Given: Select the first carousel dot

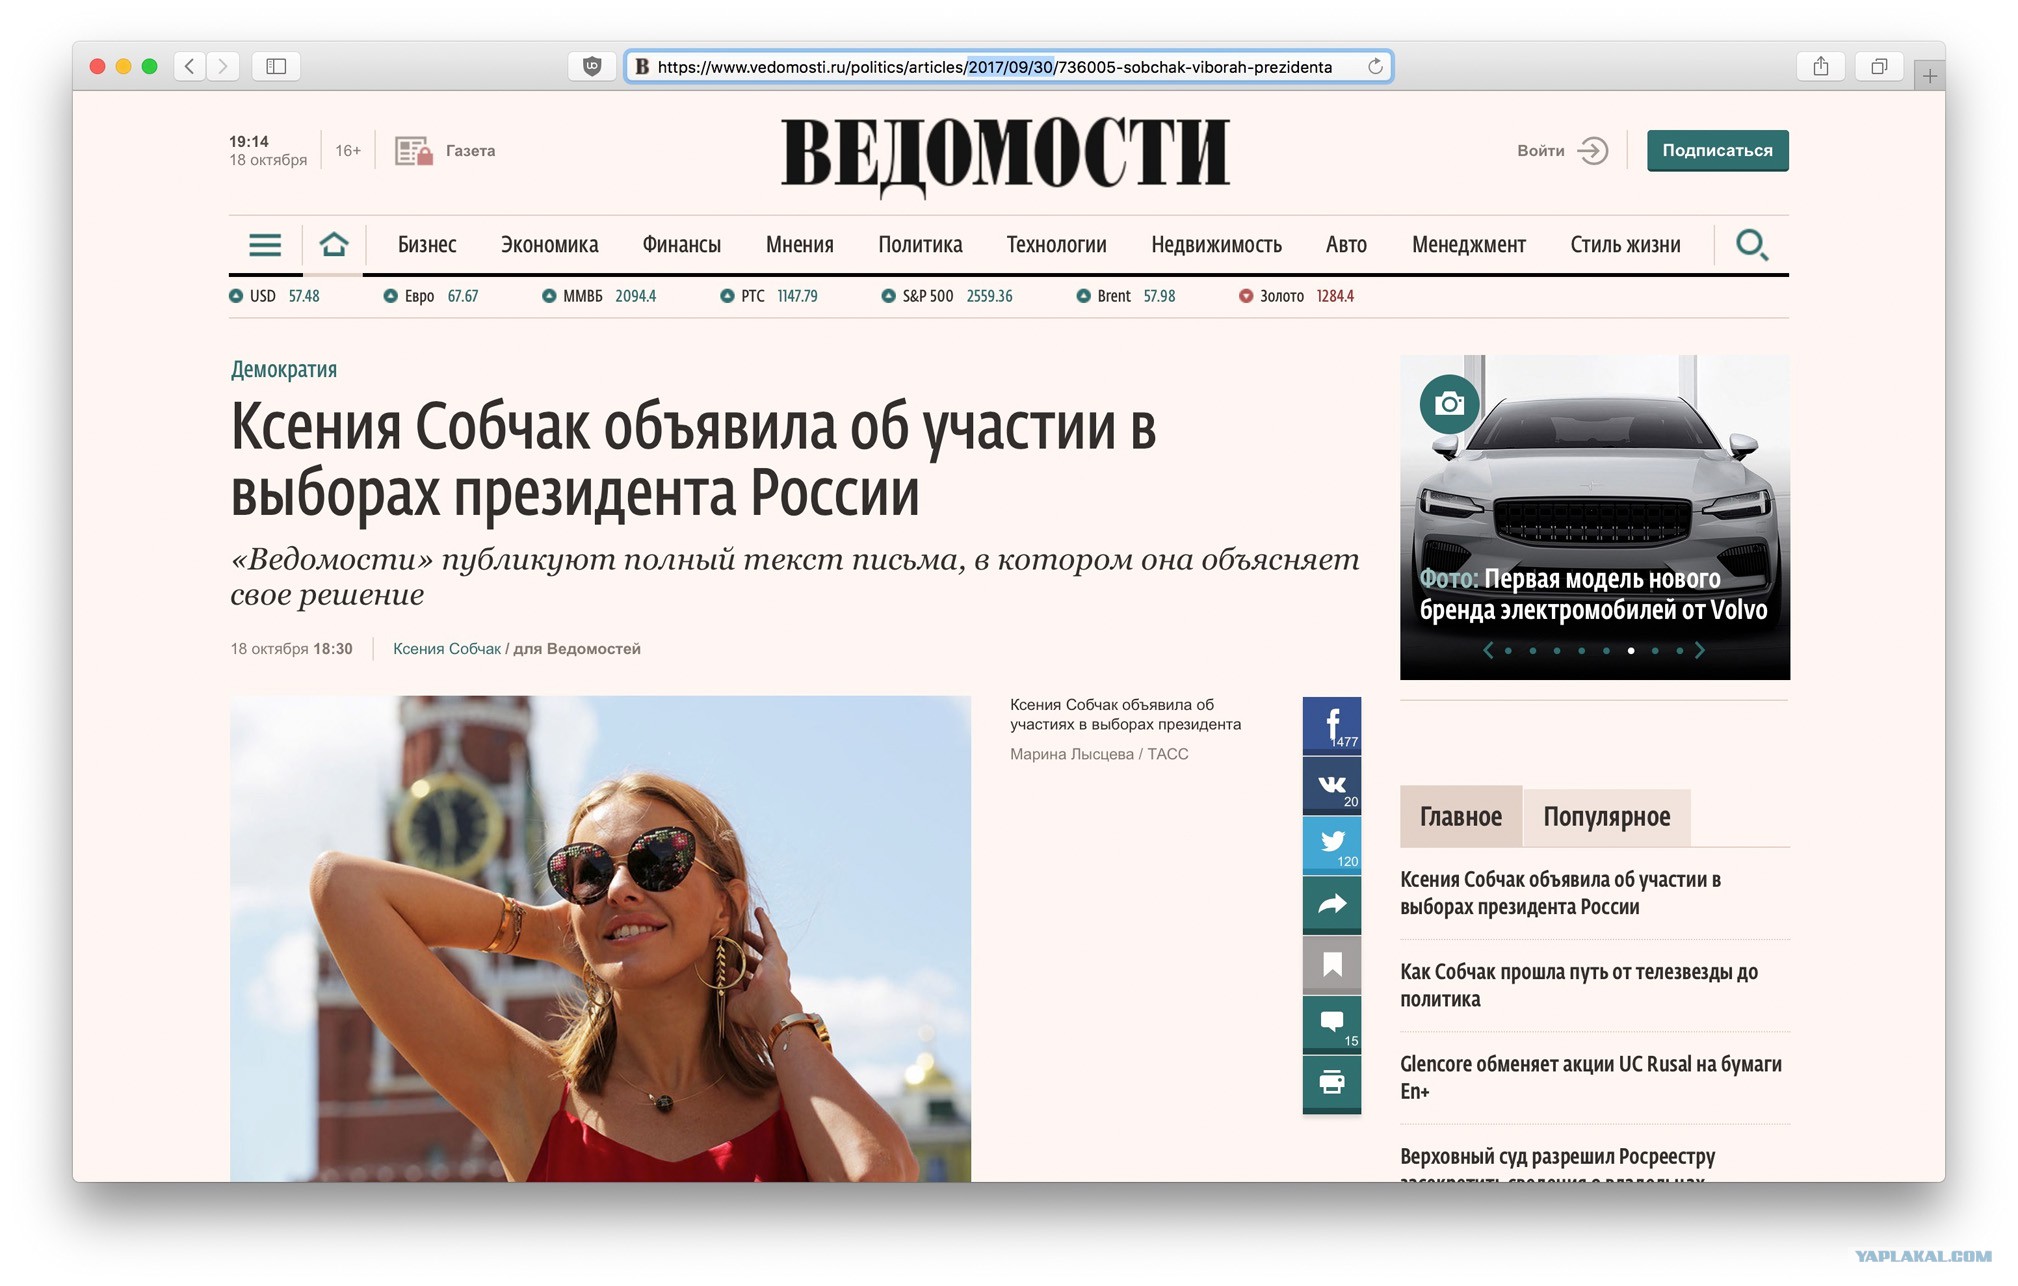Looking at the screenshot, I should coord(1508,651).
